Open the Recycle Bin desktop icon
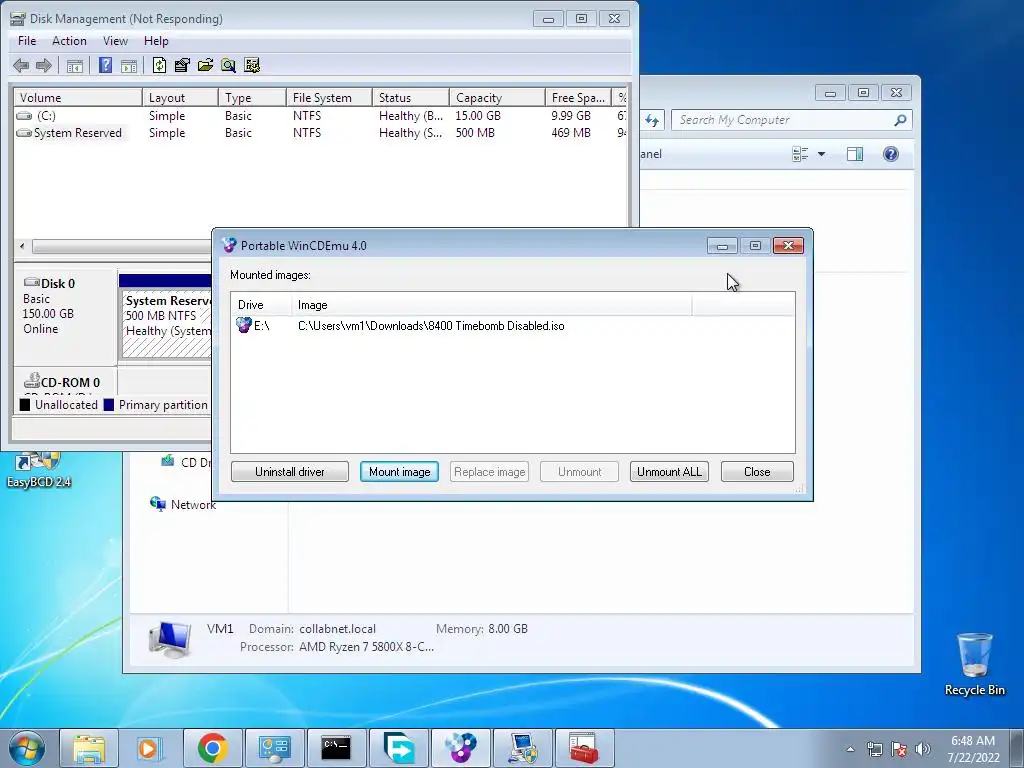The image size is (1024, 768). [x=974, y=664]
